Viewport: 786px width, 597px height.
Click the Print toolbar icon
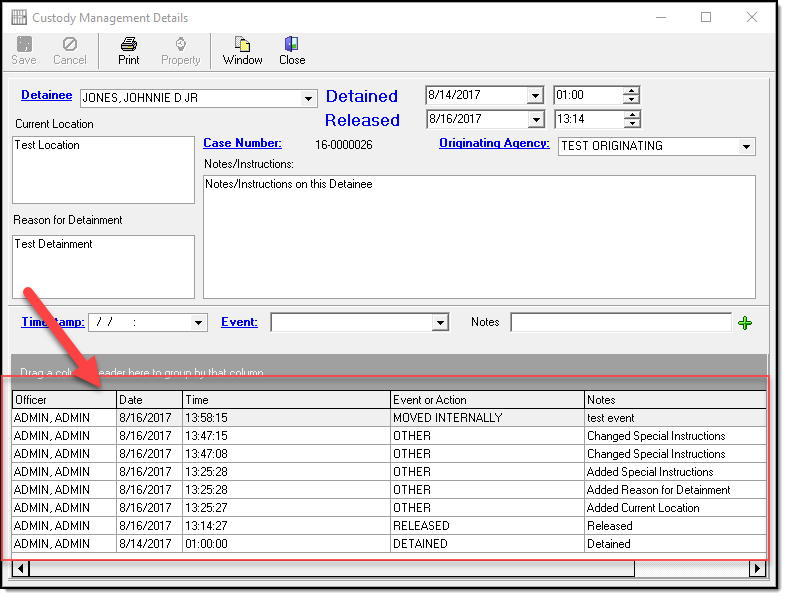click(x=129, y=45)
